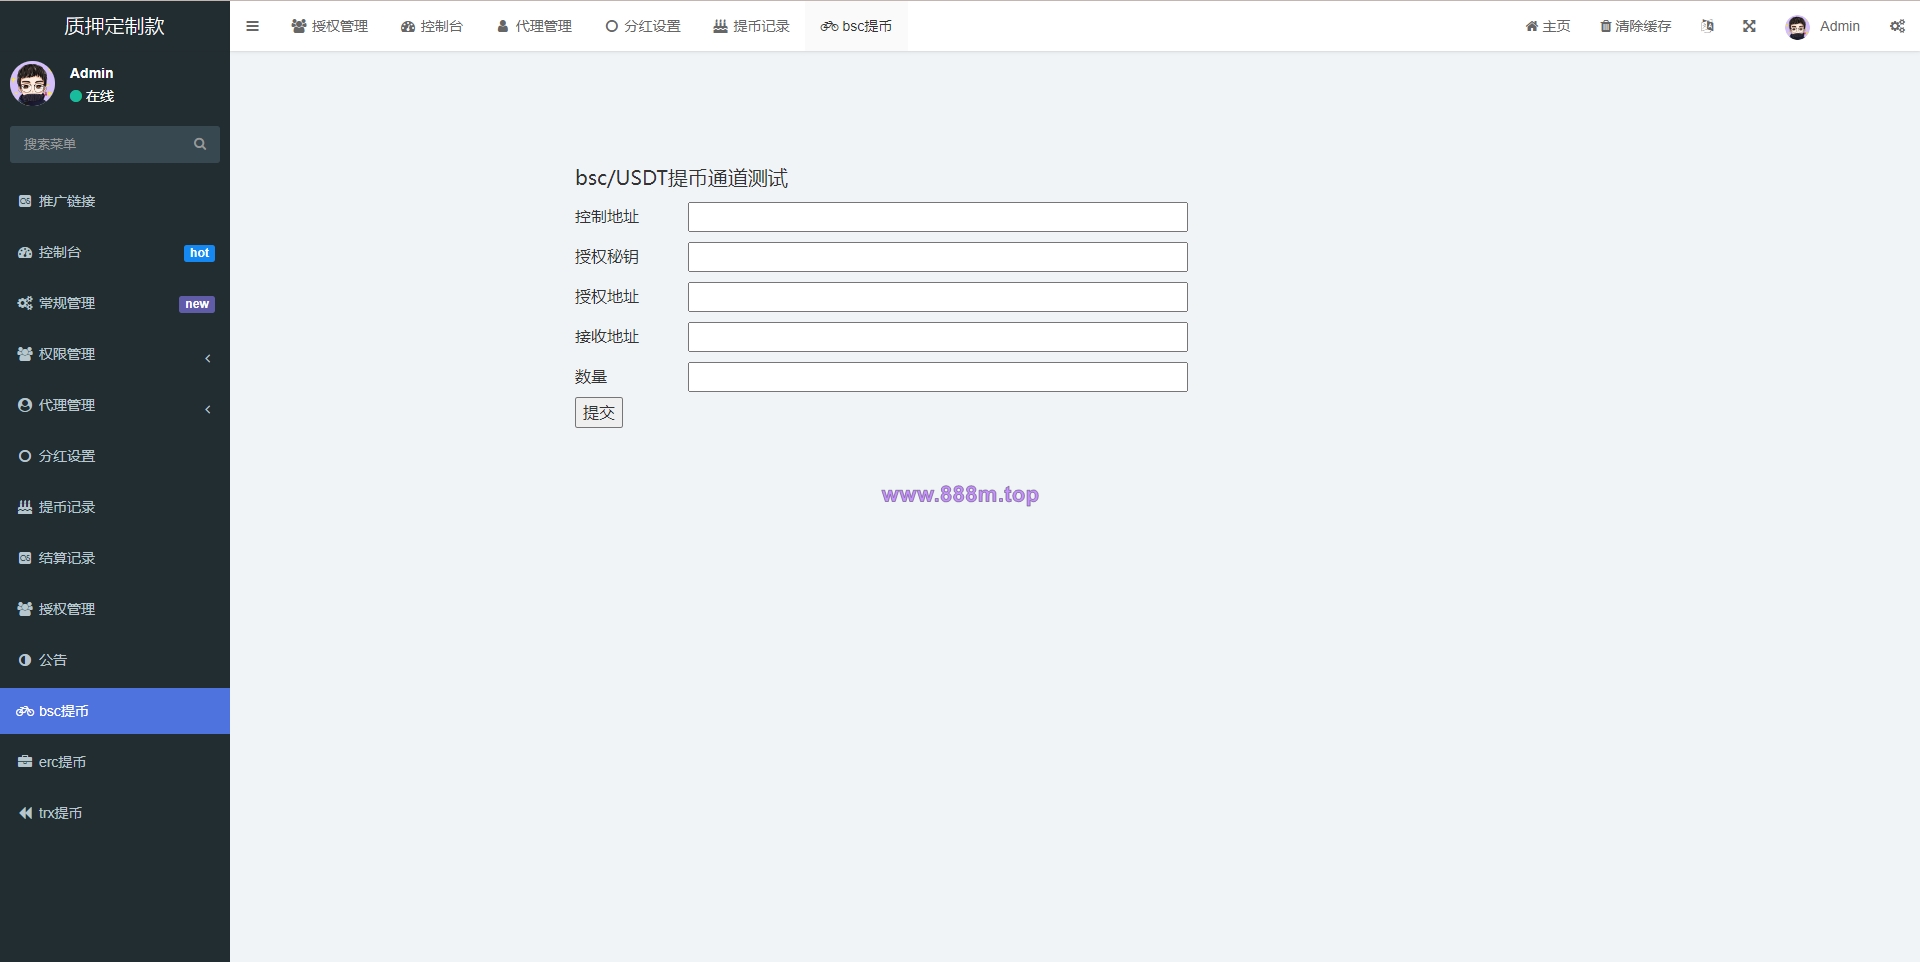Open 公告 in the sidebar

pos(115,660)
